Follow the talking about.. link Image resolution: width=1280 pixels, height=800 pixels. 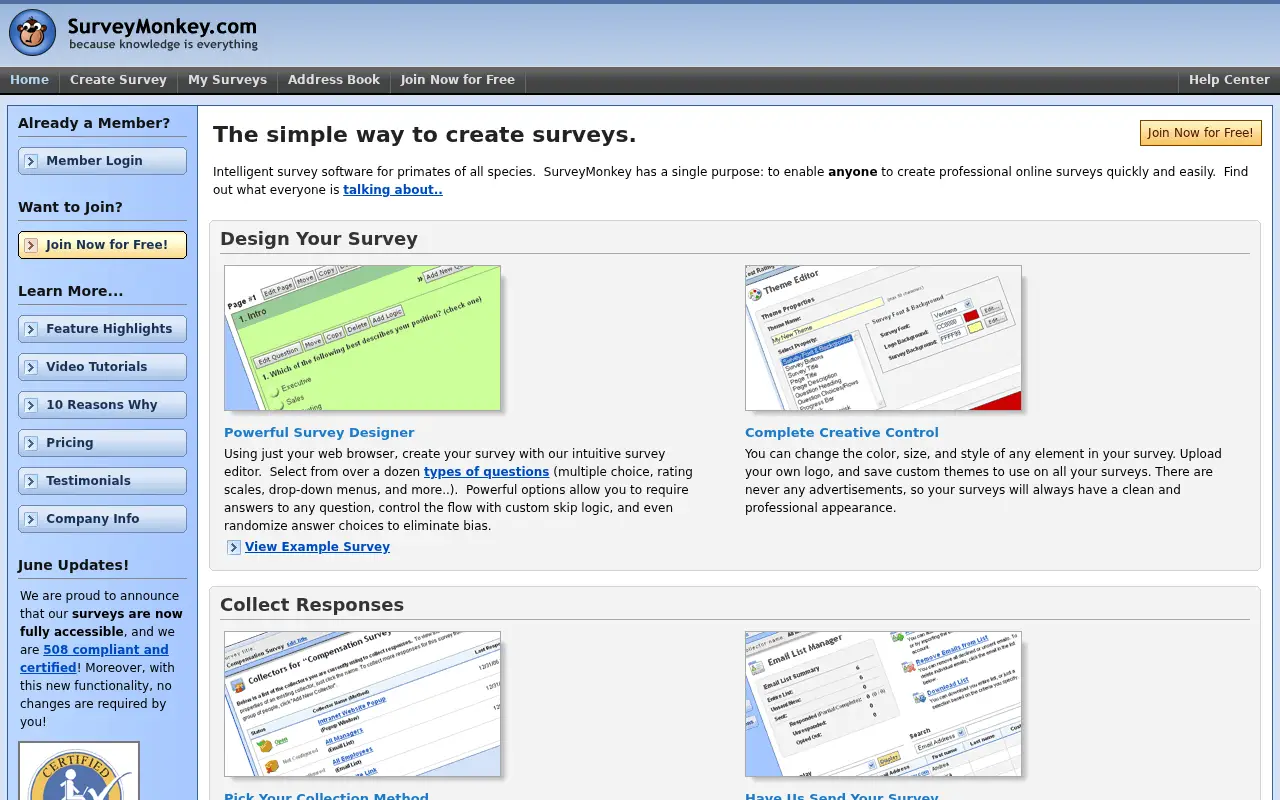[x=392, y=190]
